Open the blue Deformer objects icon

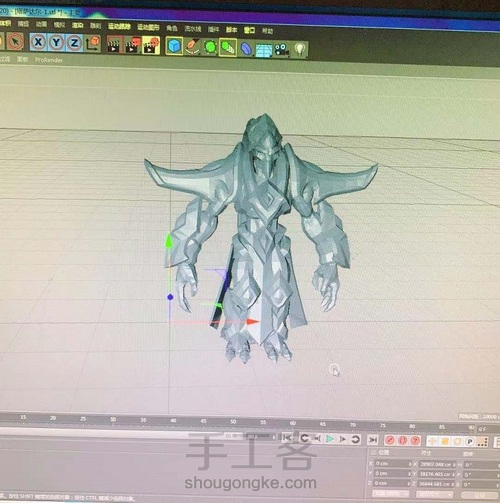(x=246, y=49)
